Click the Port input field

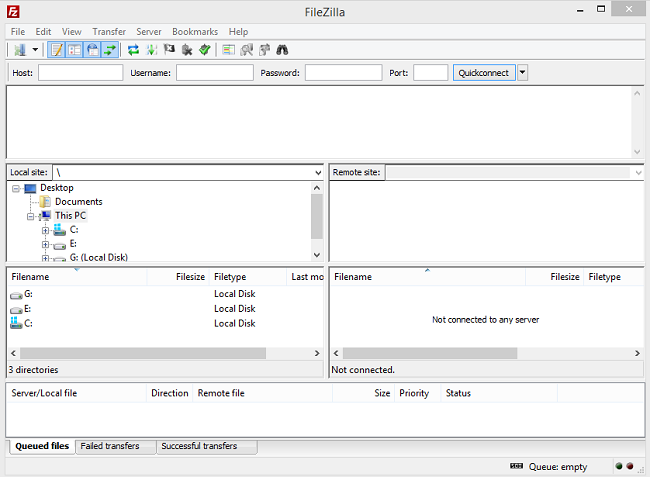[431, 73]
